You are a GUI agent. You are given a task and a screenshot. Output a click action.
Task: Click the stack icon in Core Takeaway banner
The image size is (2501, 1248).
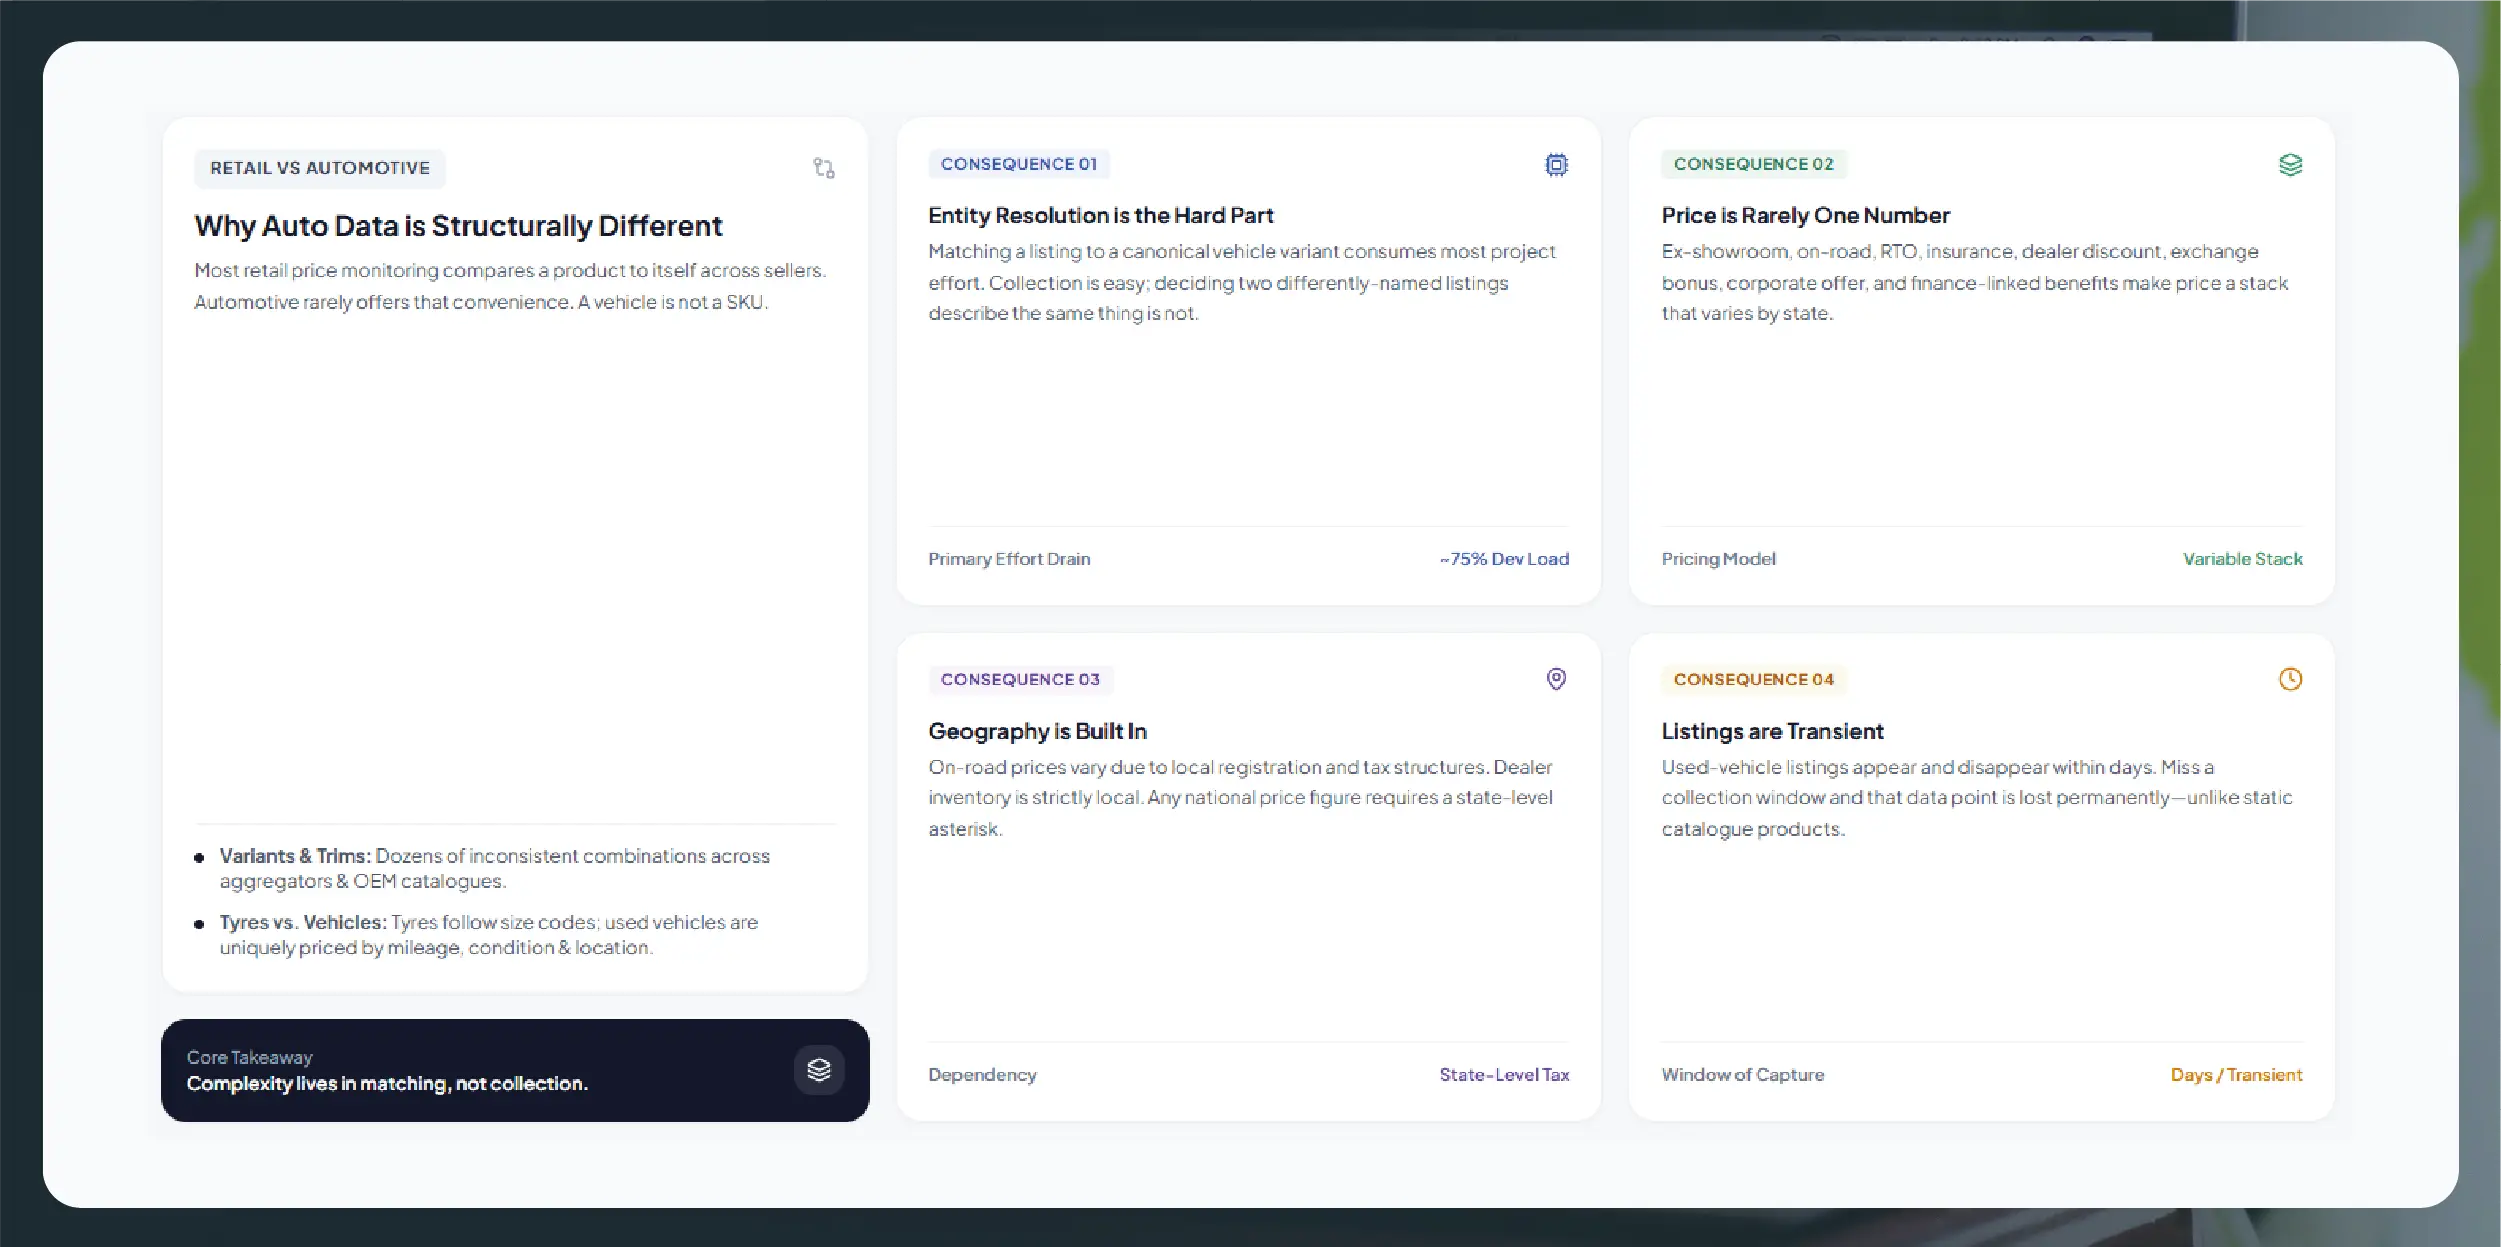coord(819,1070)
